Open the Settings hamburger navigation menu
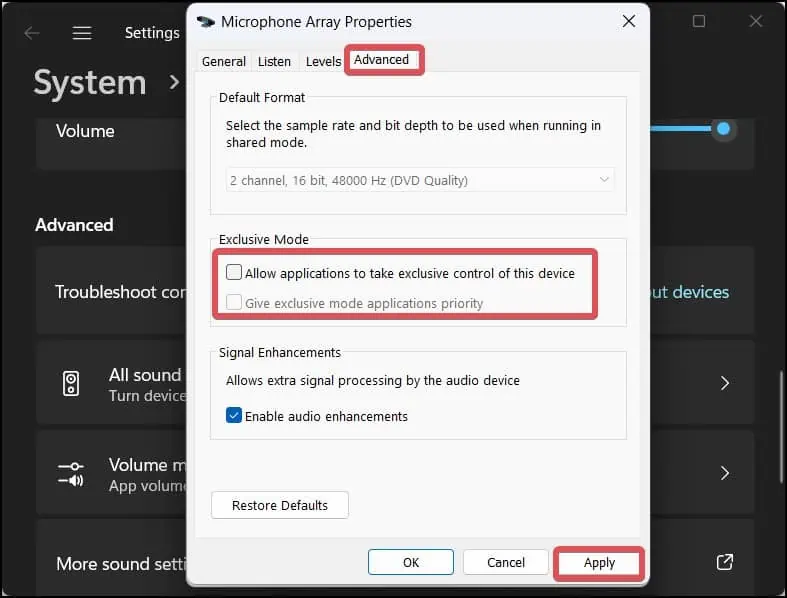The width and height of the screenshot is (787, 598). click(x=82, y=33)
